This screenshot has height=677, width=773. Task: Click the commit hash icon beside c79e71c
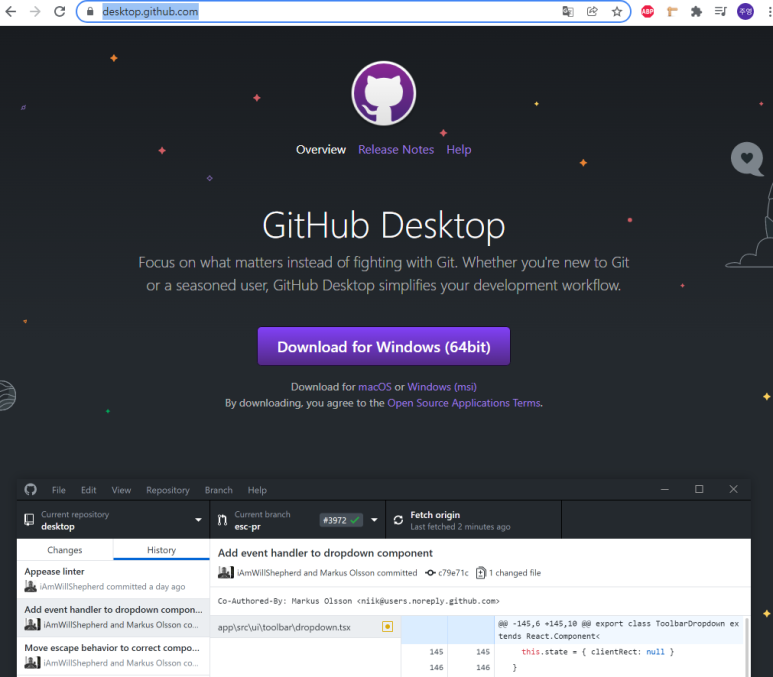tap(430, 572)
